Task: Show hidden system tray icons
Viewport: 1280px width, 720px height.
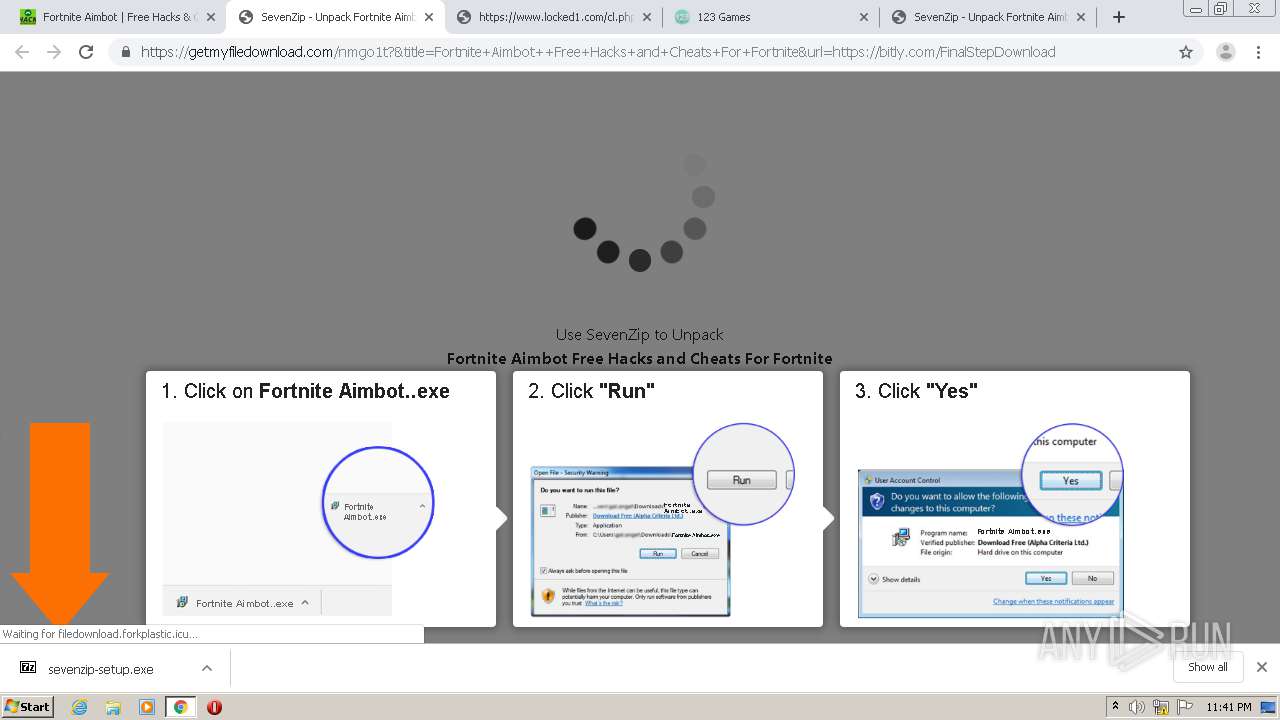Action: [1115, 706]
